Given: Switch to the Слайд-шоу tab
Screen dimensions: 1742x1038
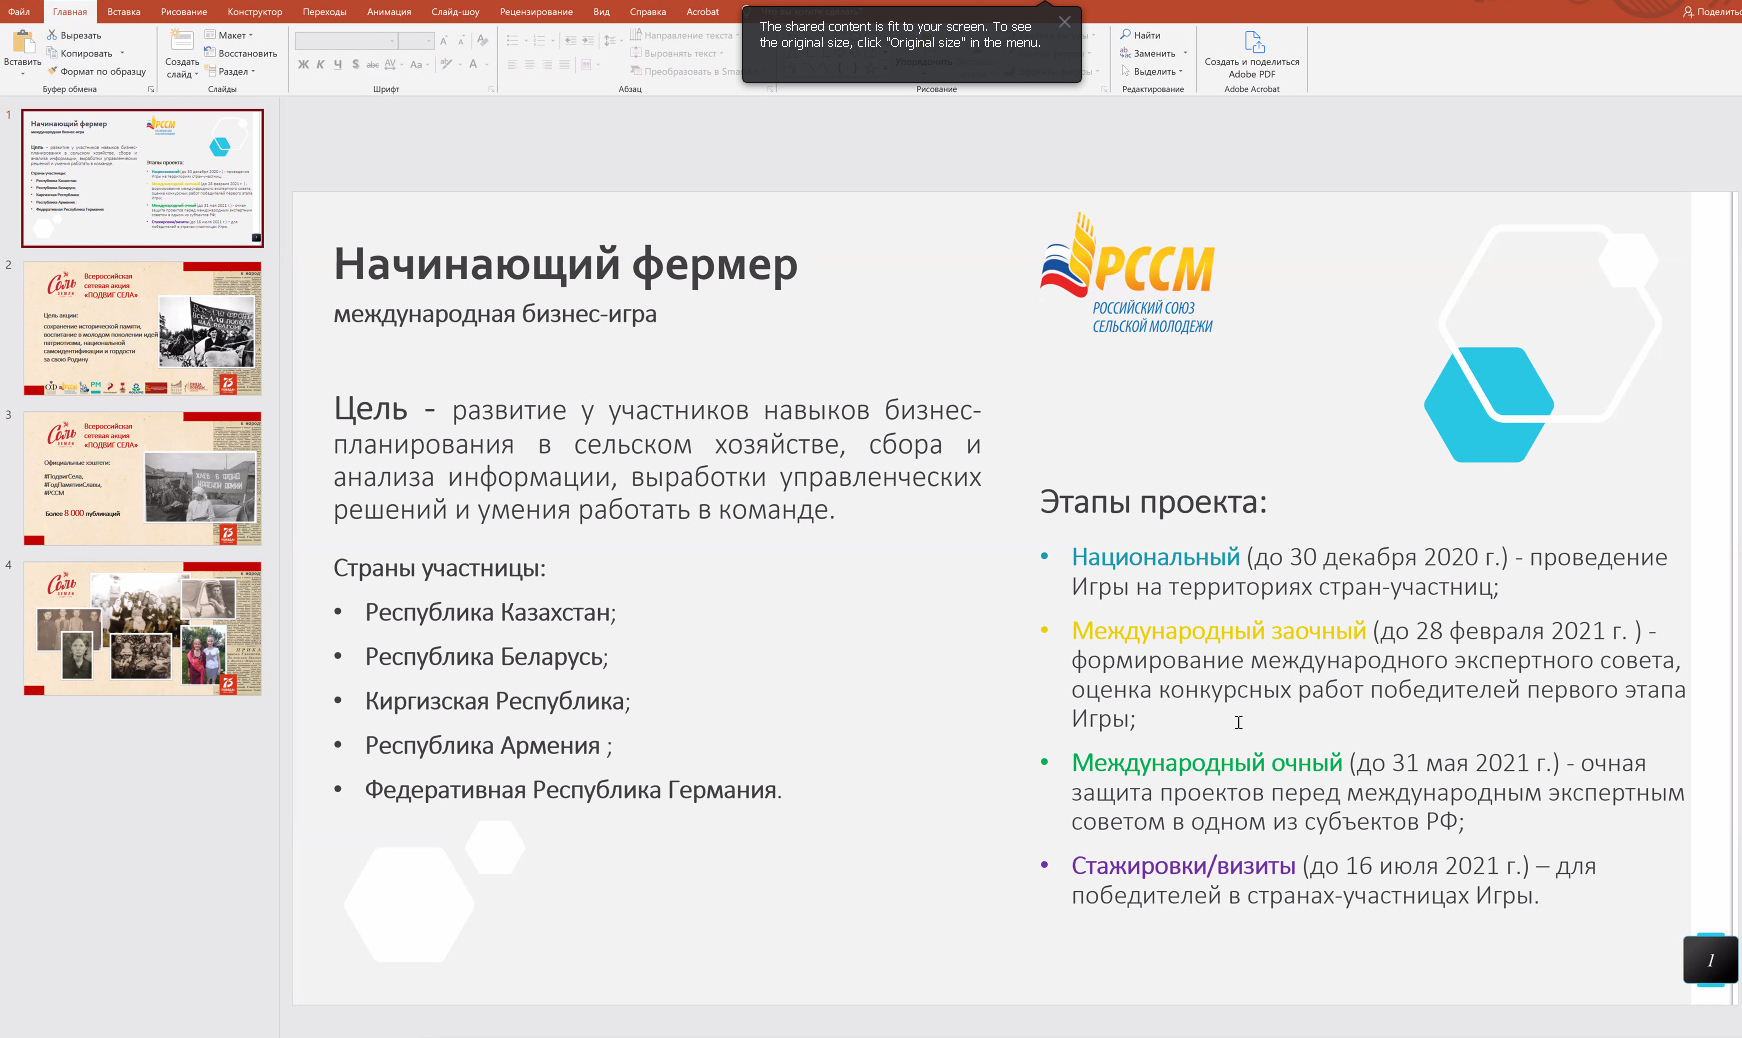Looking at the screenshot, I should [455, 12].
